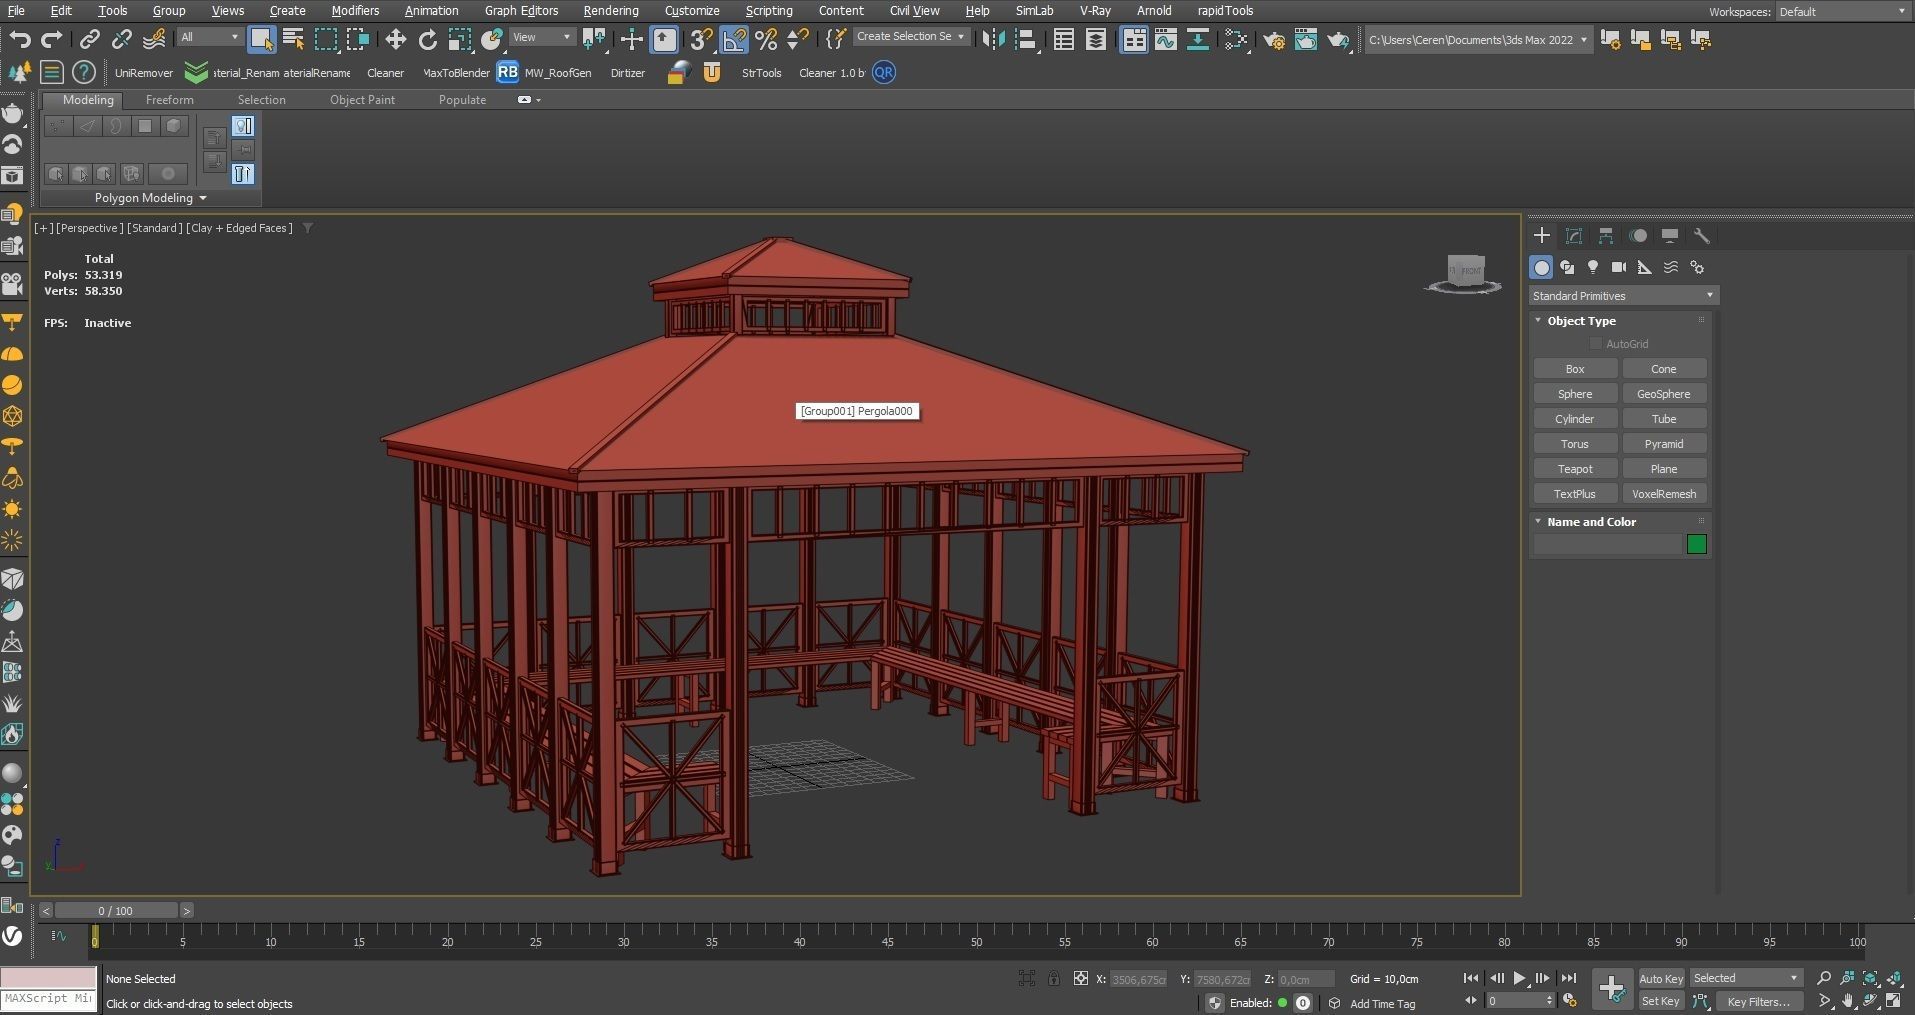Select the Lights creation category icon
The image size is (1915, 1015).
tap(1593, 267)
